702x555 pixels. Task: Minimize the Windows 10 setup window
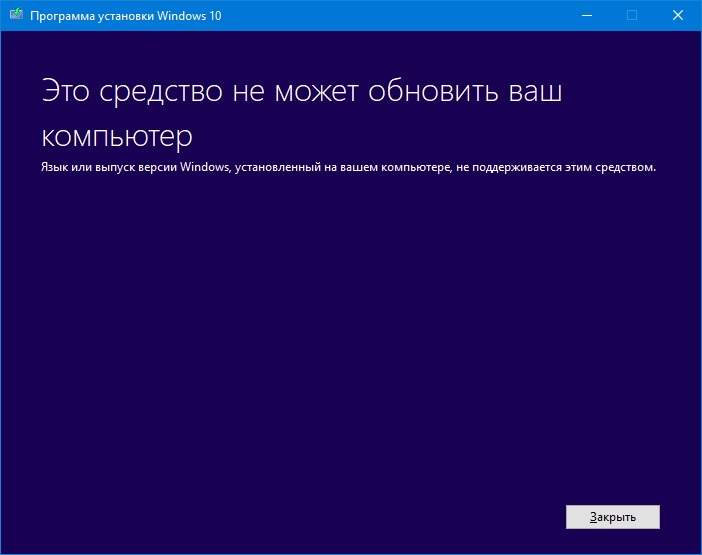587,15
